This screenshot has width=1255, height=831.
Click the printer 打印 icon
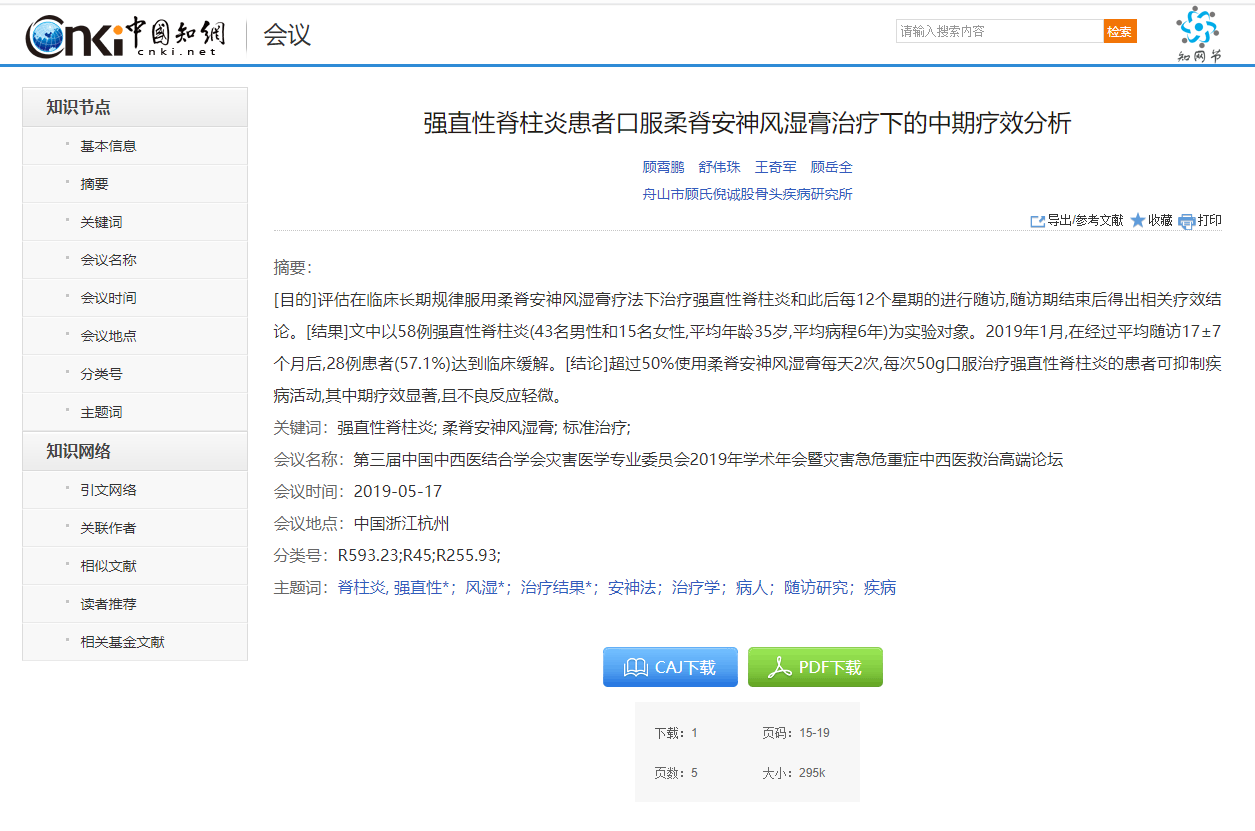1187,221
